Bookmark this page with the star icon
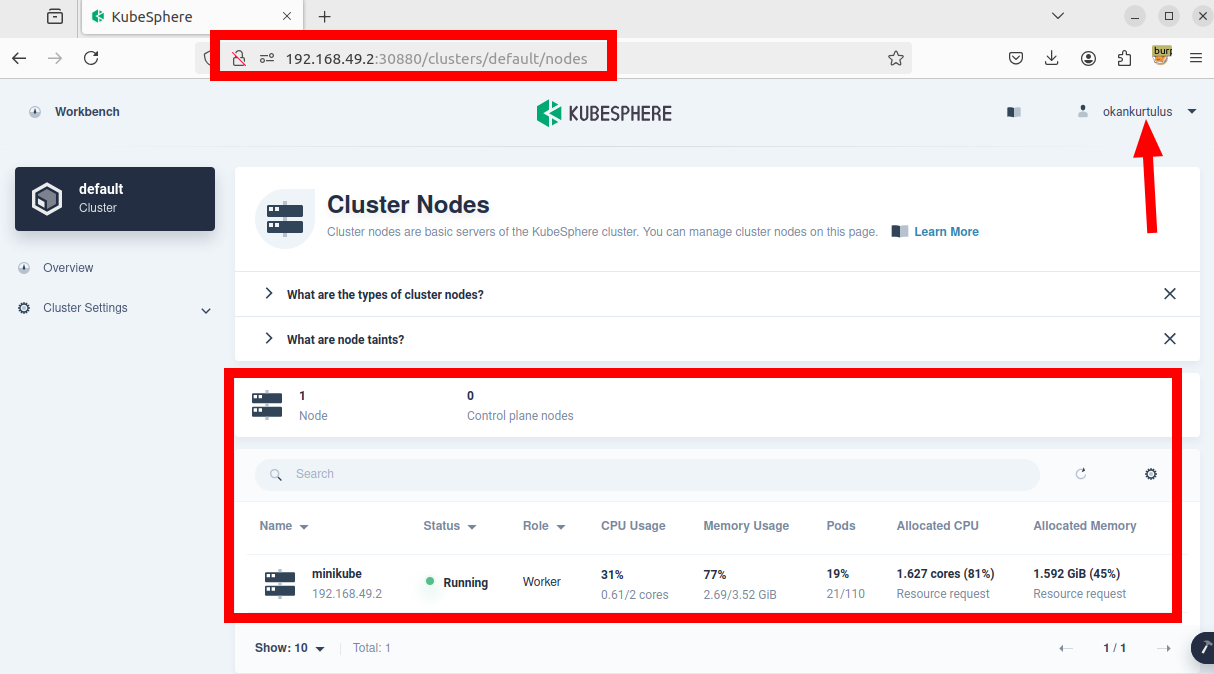 click(x=896, y=58)
